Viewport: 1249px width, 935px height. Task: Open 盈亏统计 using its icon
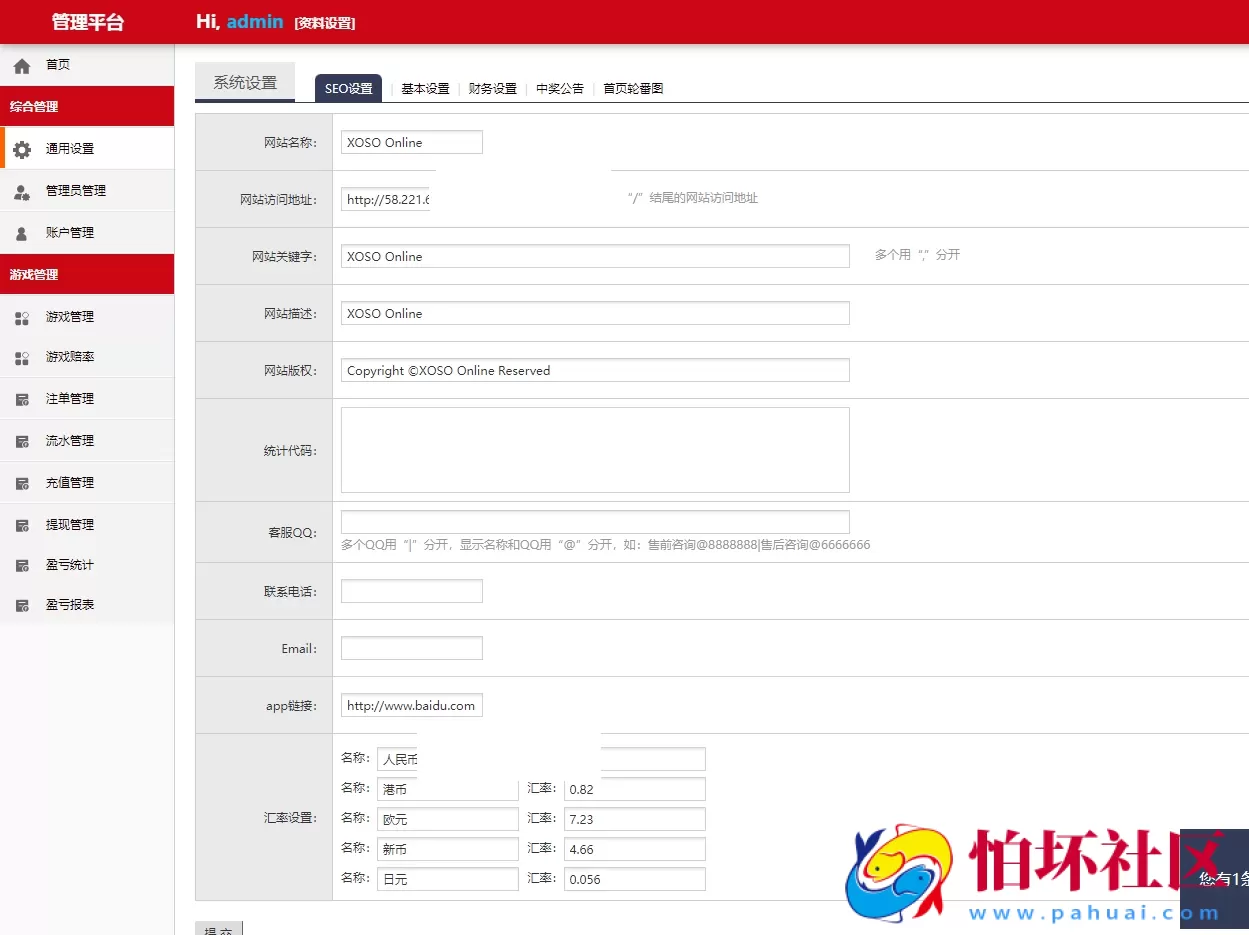pos(23,564)
